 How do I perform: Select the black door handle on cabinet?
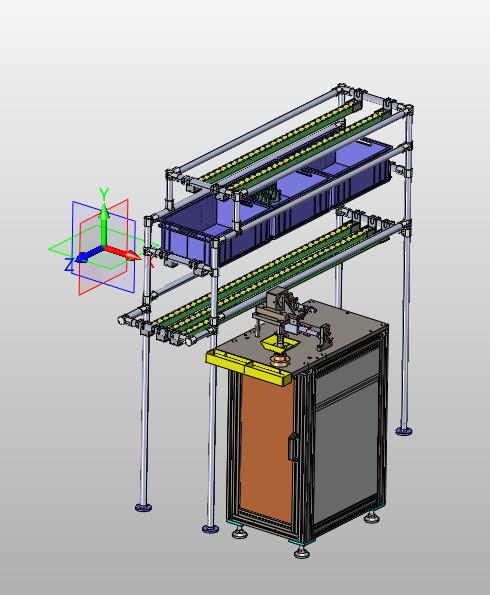coord(292,447)
